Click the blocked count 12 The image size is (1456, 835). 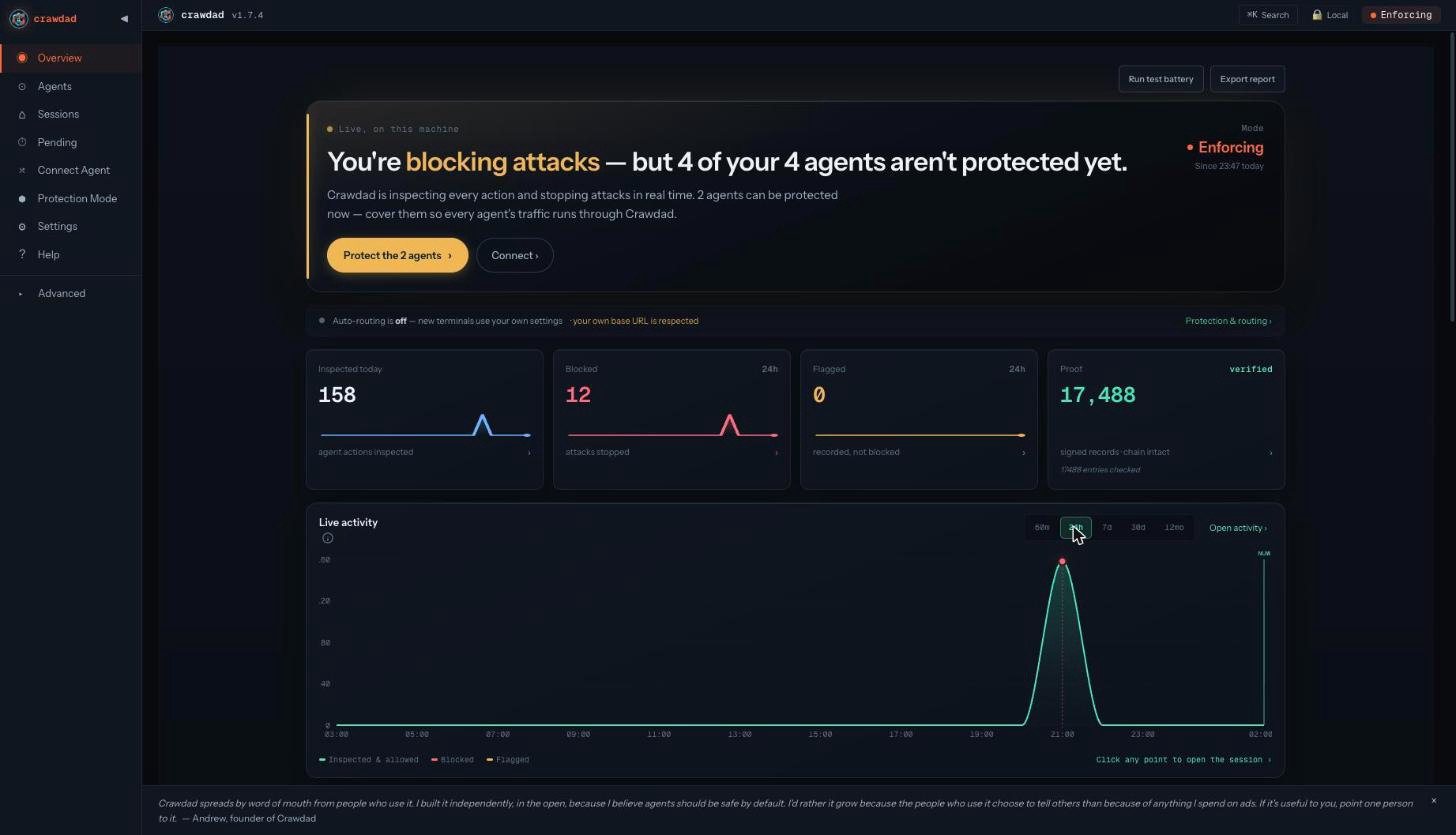point(578,395)
